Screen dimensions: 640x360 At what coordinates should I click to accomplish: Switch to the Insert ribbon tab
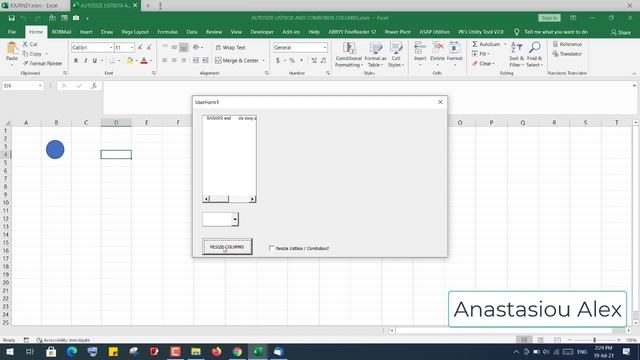(x=86, y=32)
